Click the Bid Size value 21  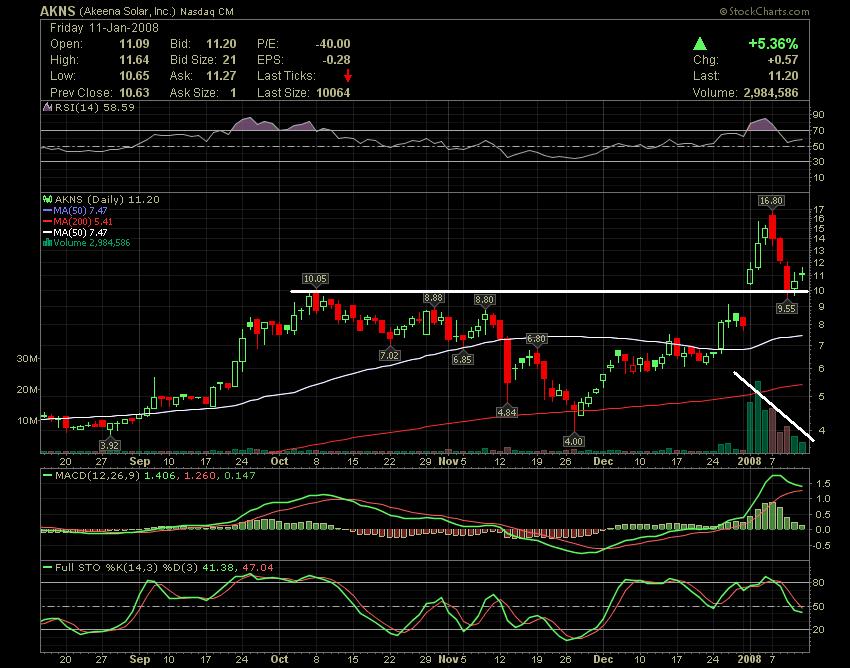coord(229,60)
